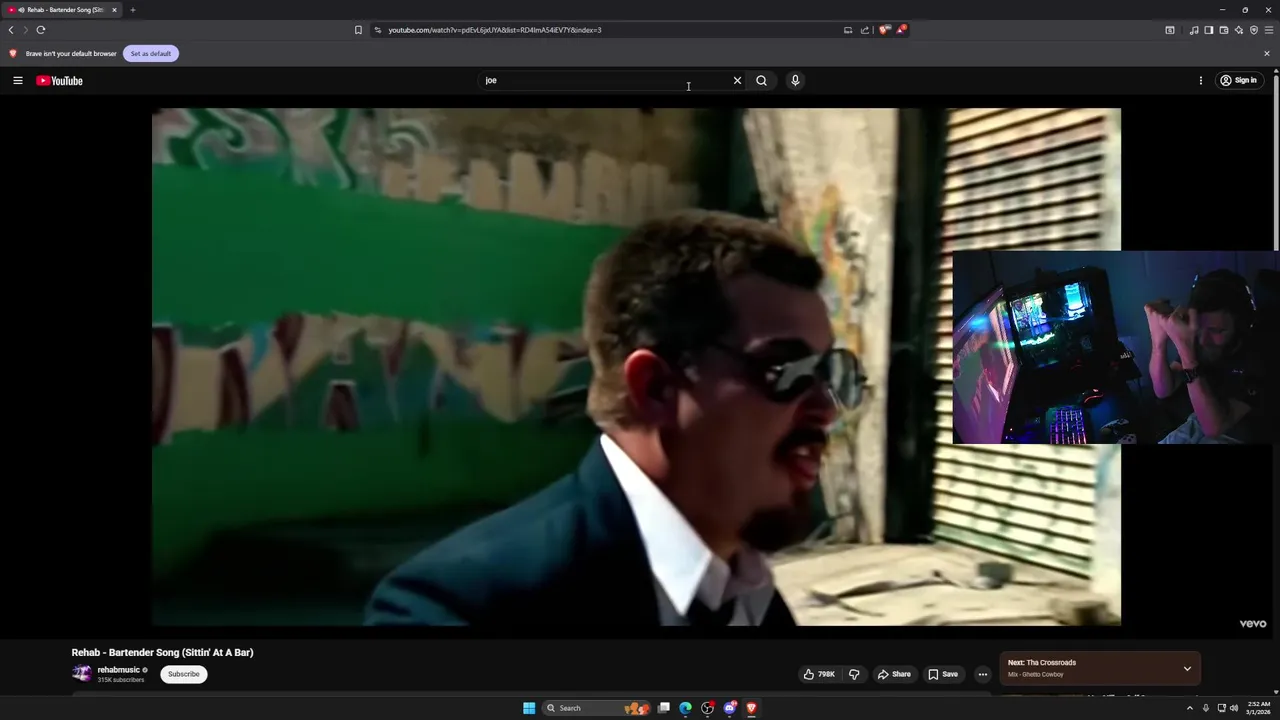Image resolution: width=1280 pixels, height=720 pixels.
Task: Share the Bartender Song video
Action: 894,674
